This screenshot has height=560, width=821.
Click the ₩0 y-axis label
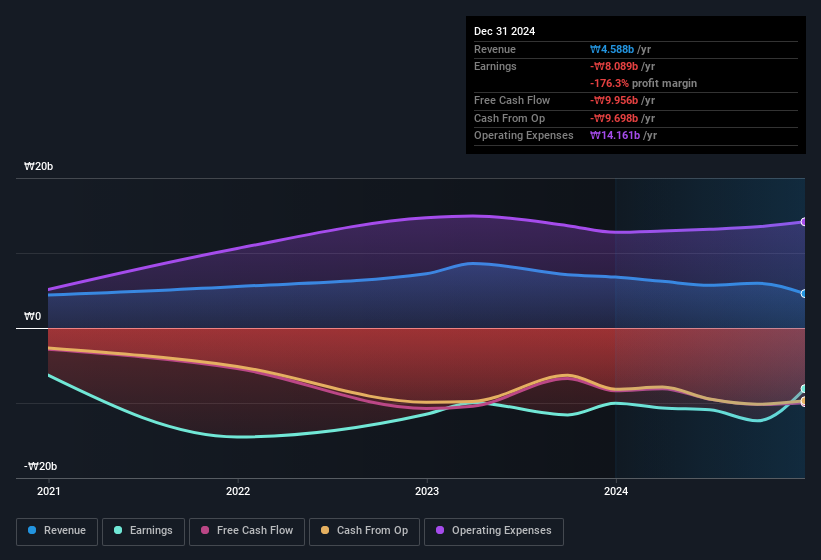pos(32,316)
